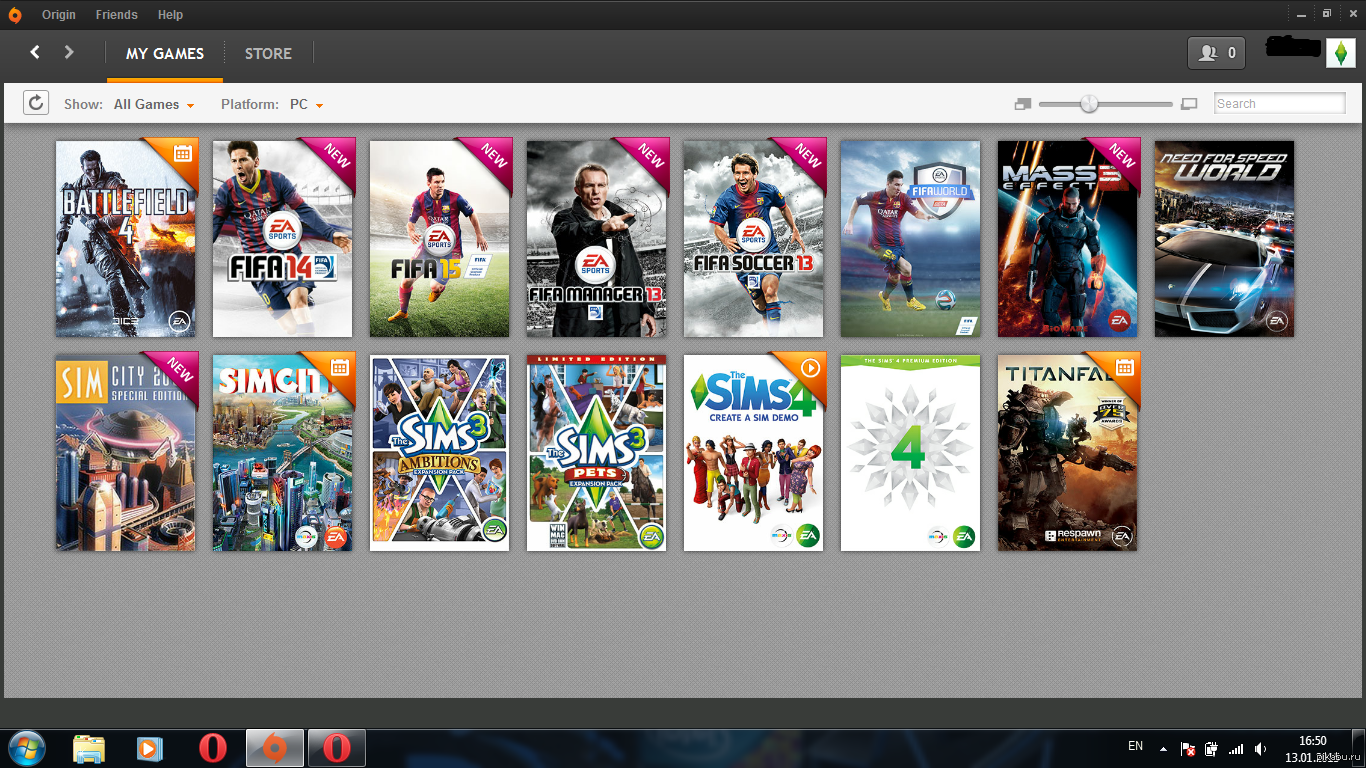Select the SimCity game tile
The image size is (1366, 768).
pos(282,452)
